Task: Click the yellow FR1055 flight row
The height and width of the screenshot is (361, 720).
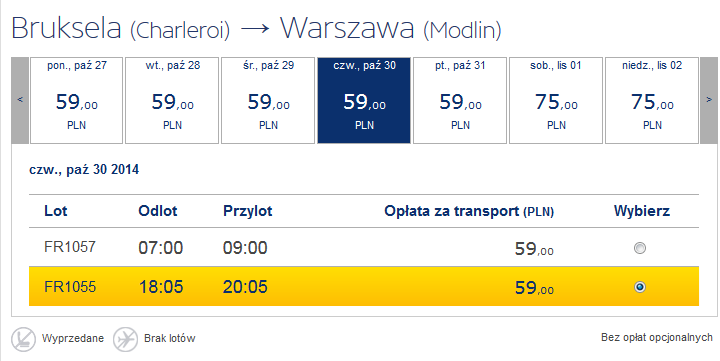Action: tap(364, 286)
